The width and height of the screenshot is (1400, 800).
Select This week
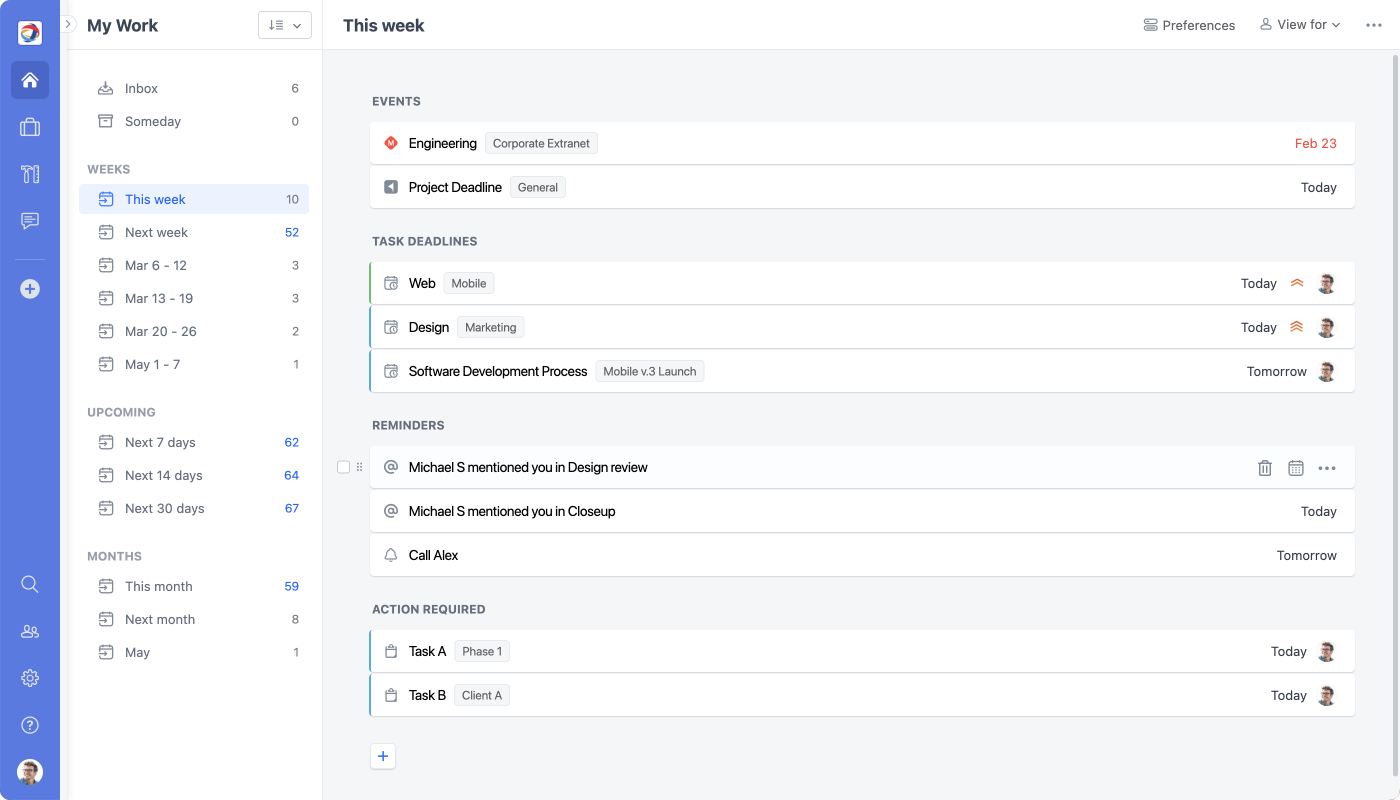[194, 199]
